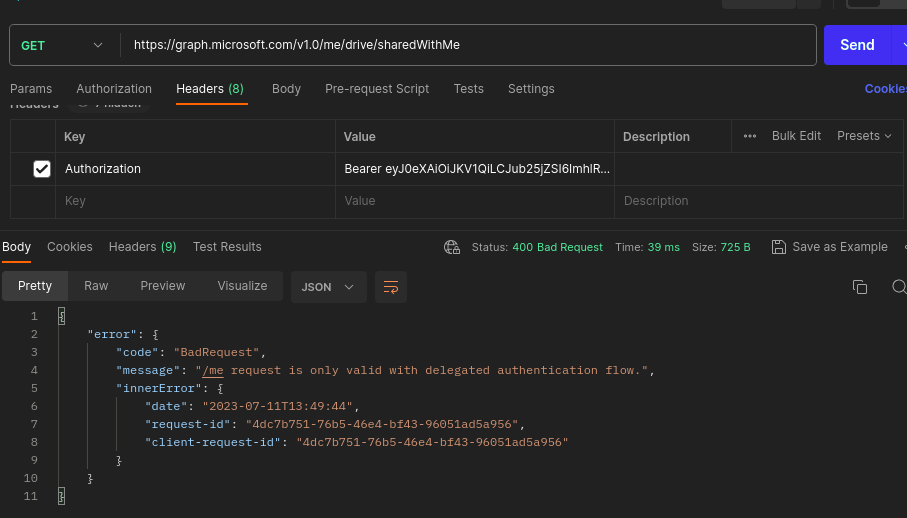Open the JSON format dropdown

(329, 287)
